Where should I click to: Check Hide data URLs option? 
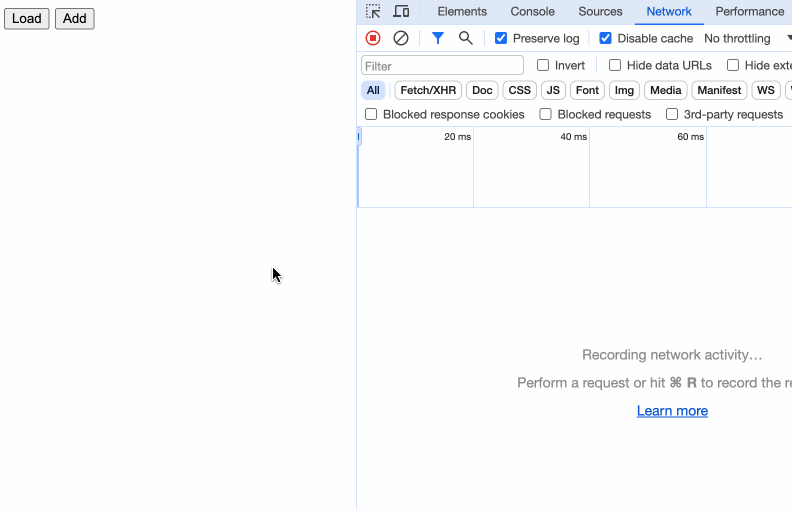click(x=615, y=65)
